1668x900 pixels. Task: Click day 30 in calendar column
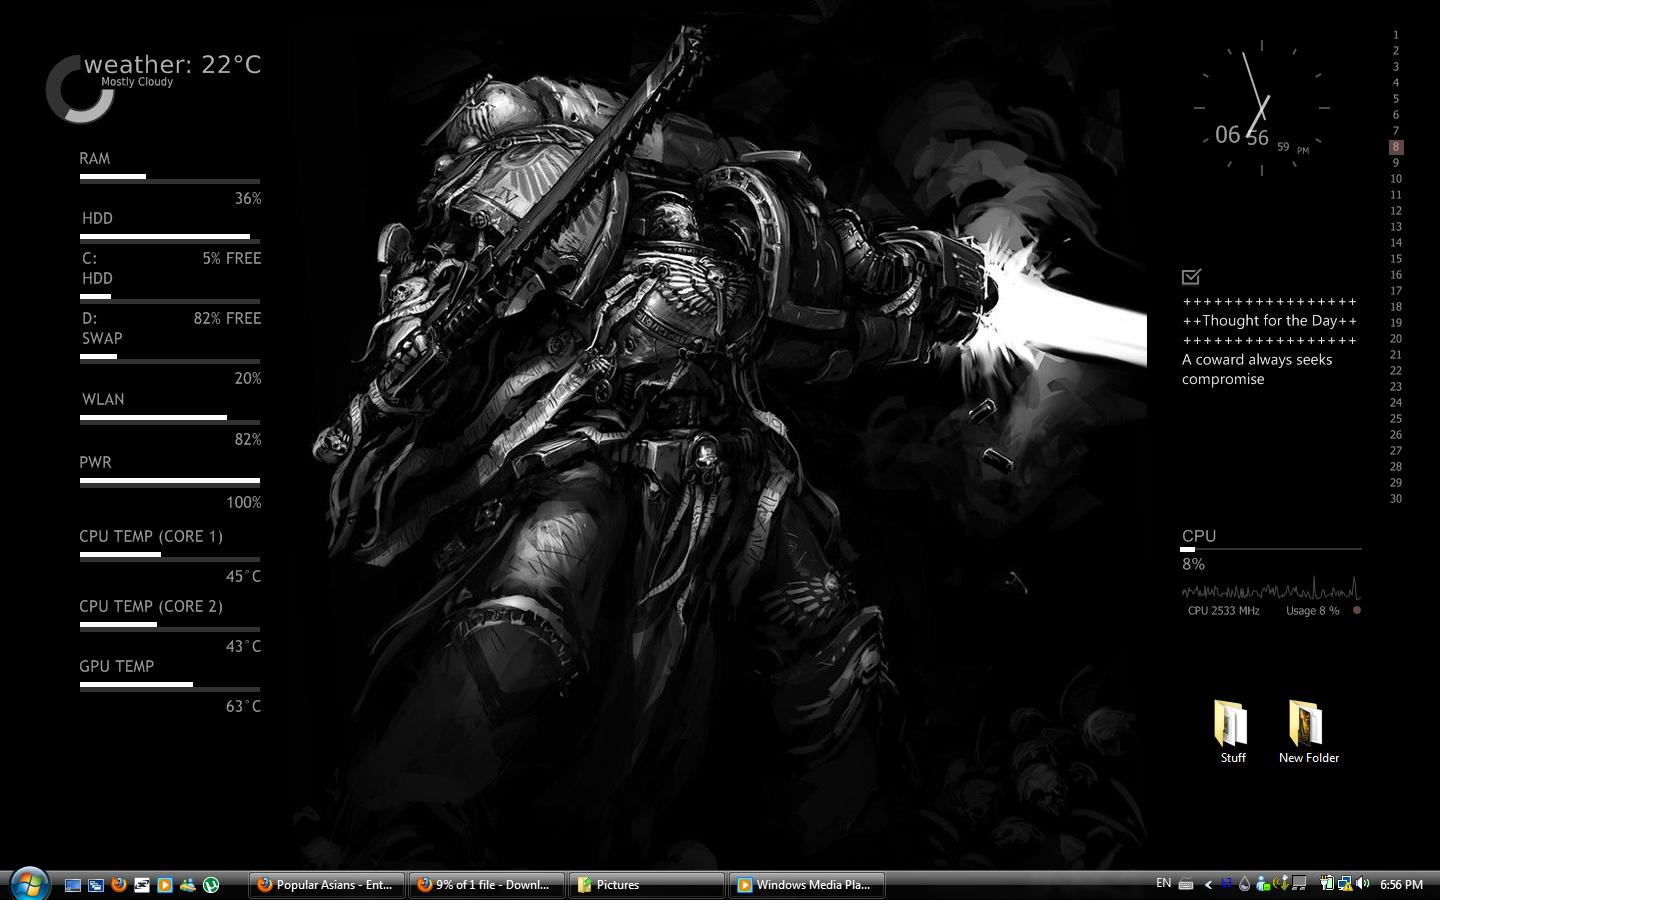[x=1396, y=499]
